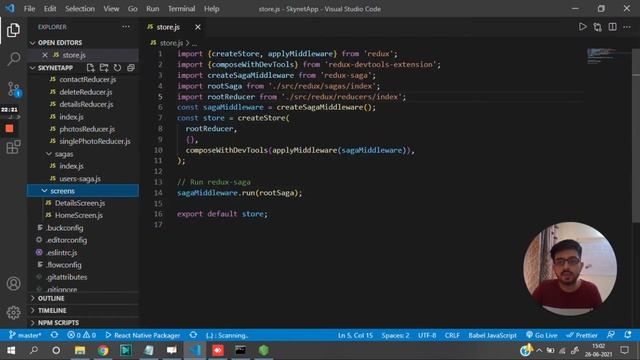The width and height of the screenshot is (640, 360).
Task: Change the Babel JavaScript language mode
Action: pos(492,335)
